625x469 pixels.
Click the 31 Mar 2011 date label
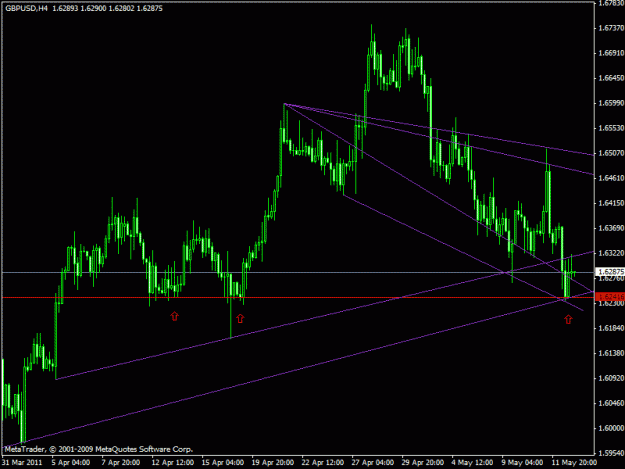22,463
